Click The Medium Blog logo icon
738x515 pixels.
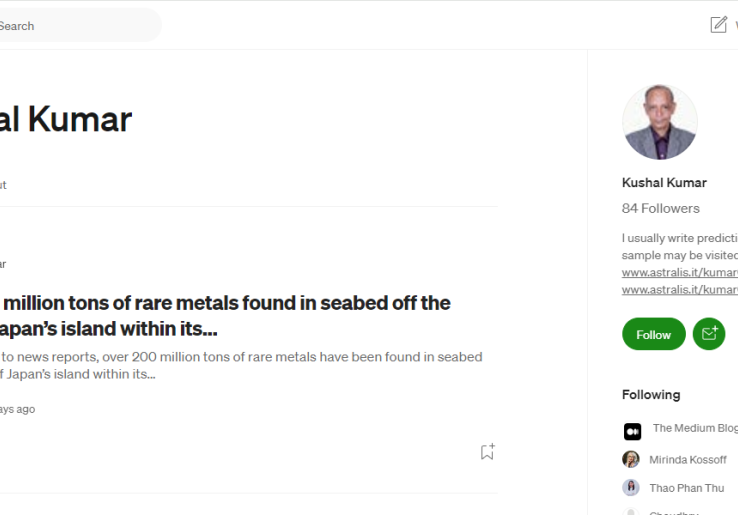click(x=632, y=431)
